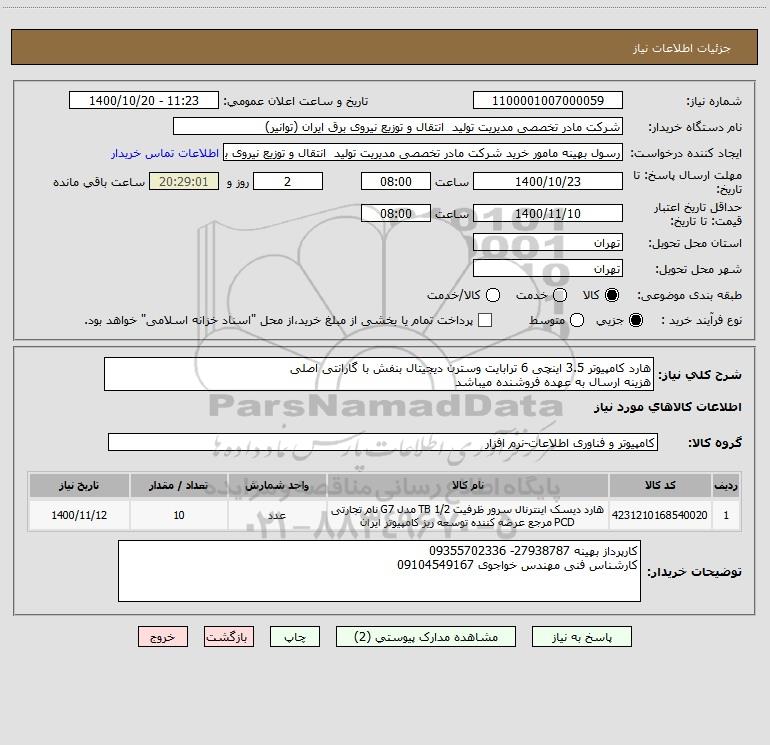Click the unit cell عدد
The height and width of the screenshot is (745, 770).
[x=277, y=515]
